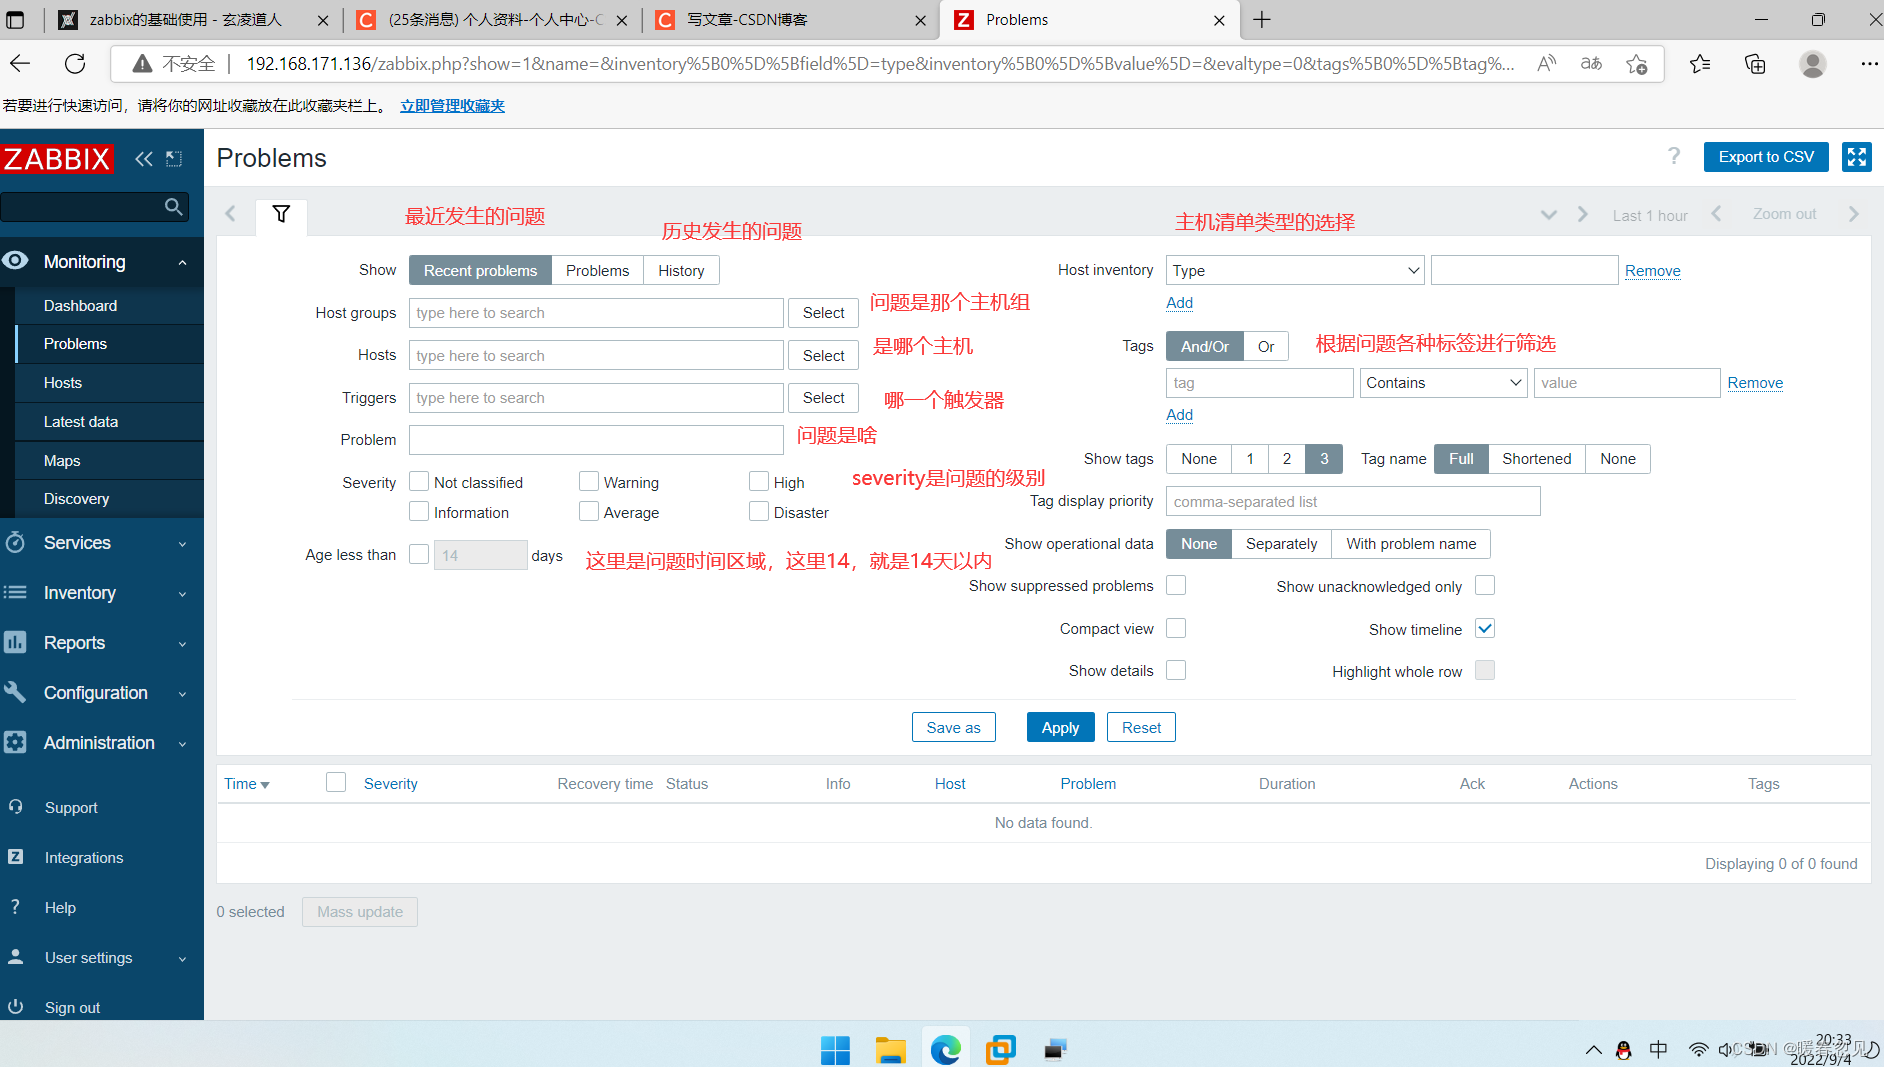
Task: Click Select button for Host groups
Action: (823, 313)
